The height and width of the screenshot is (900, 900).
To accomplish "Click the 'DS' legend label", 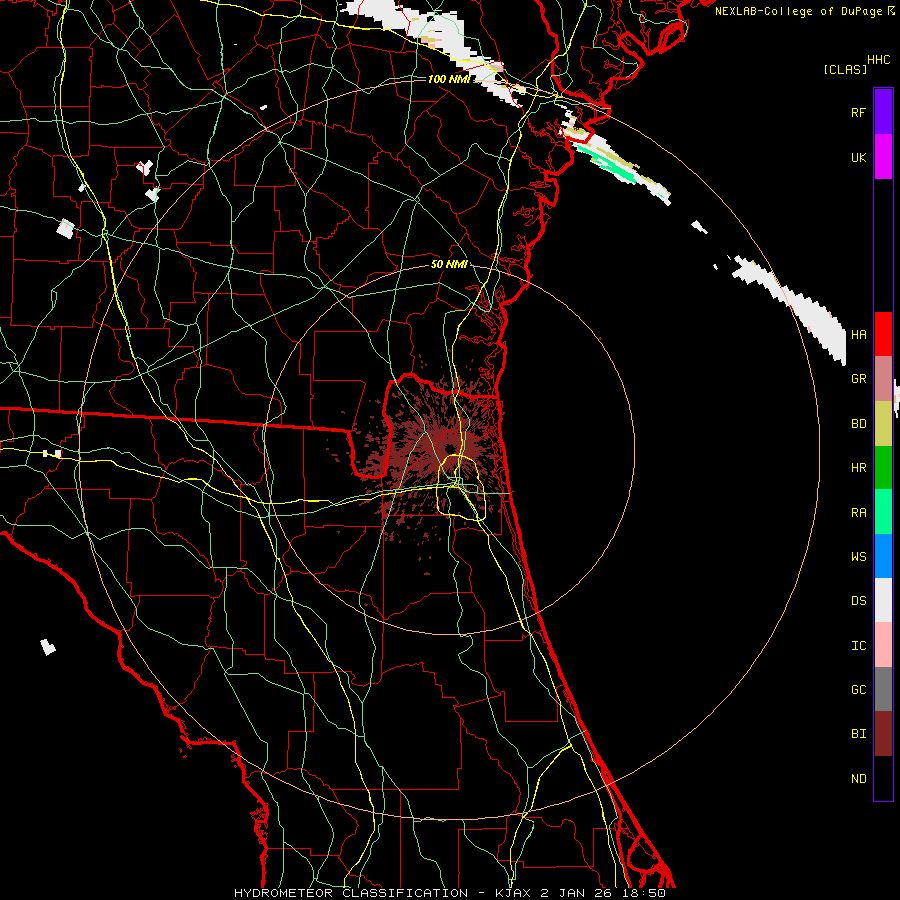I will 858,601.
